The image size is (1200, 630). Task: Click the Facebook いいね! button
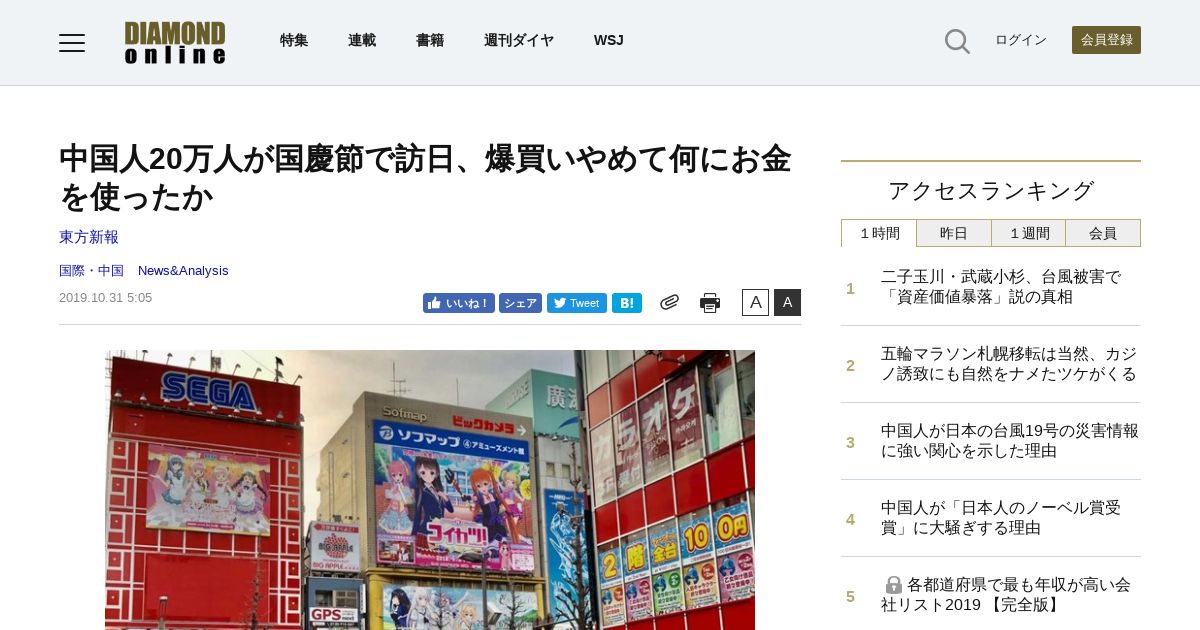click(458, 303)
